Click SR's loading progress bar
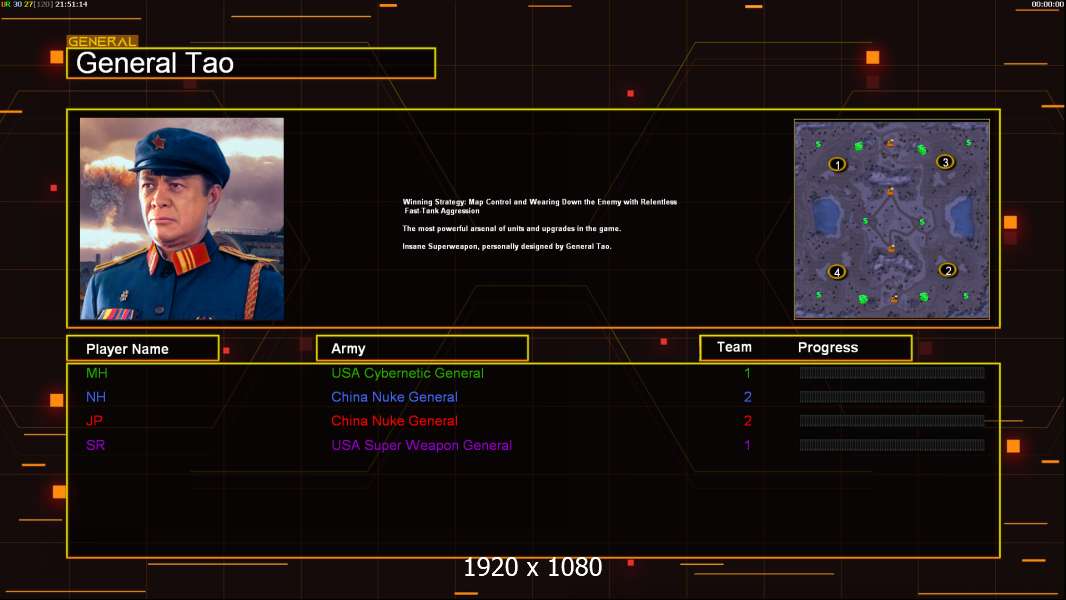Screen dimensions: 1066x600 coord(892,445)
